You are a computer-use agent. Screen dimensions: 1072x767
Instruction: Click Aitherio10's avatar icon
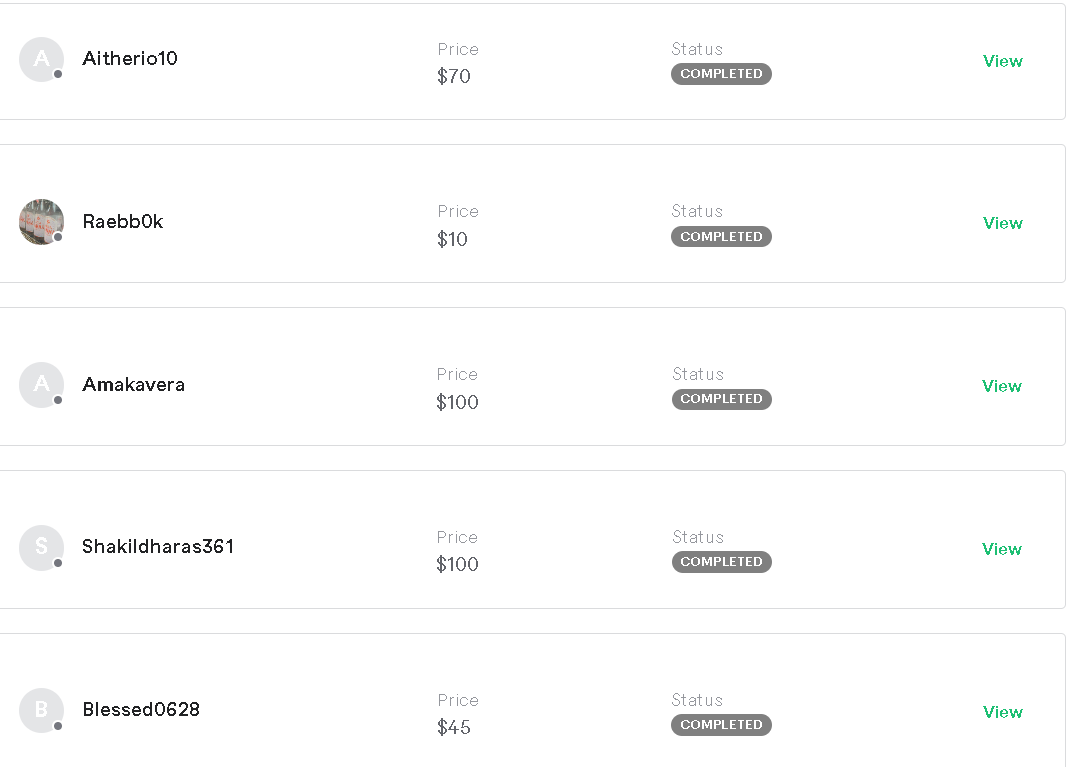pos(41,59)
